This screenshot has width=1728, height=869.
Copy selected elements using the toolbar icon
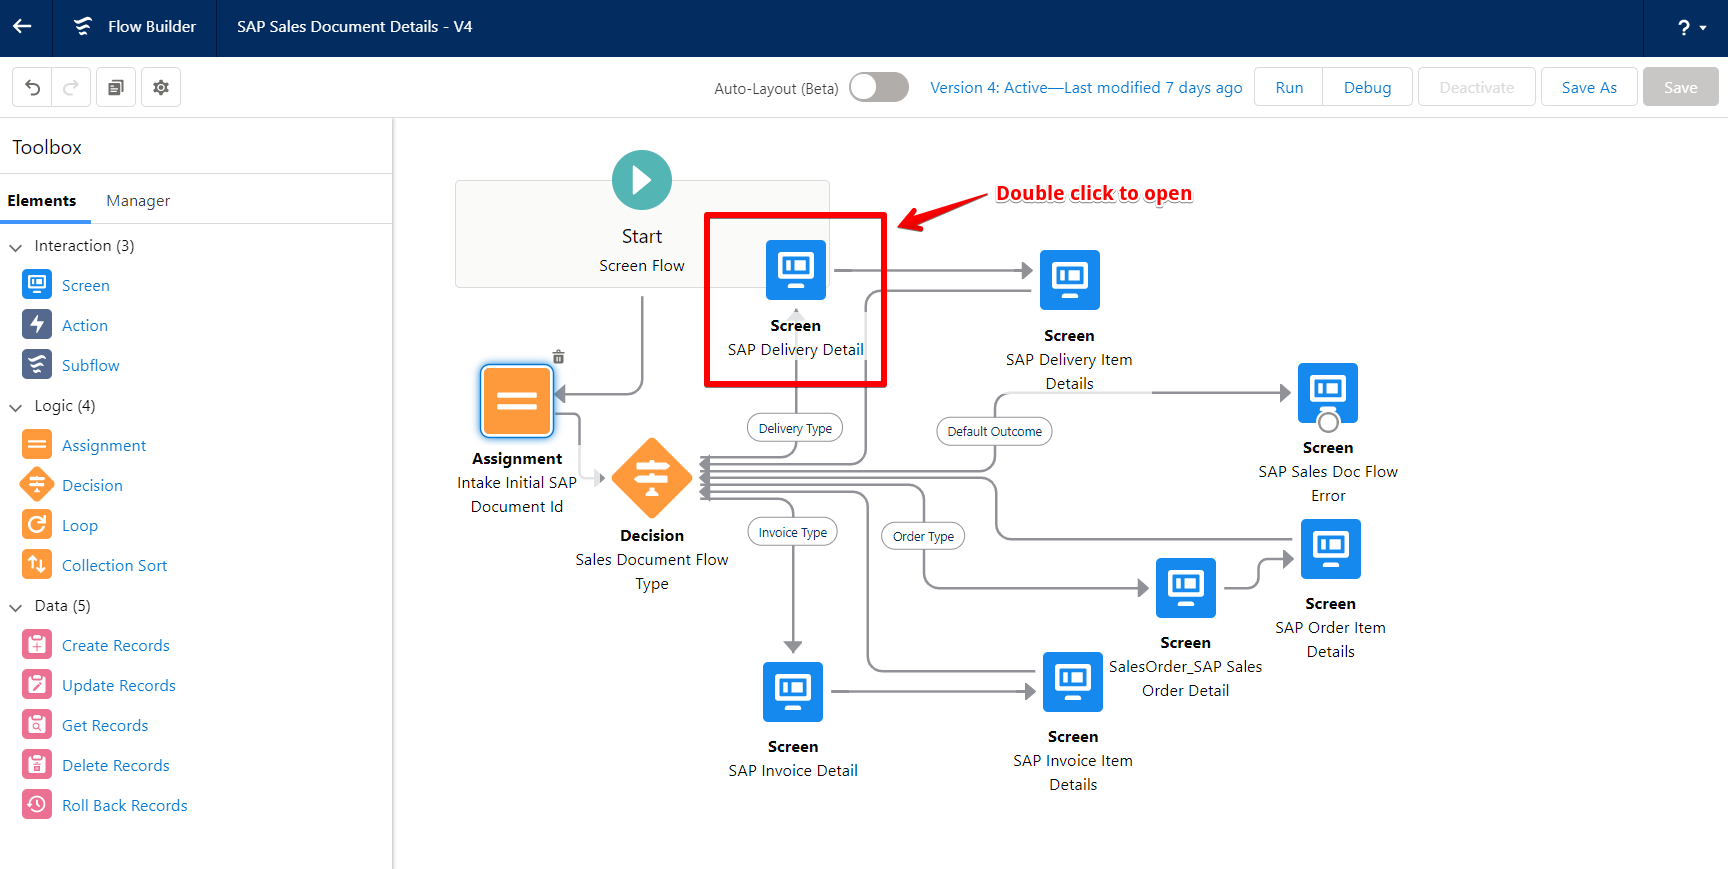tap(116, 88)
